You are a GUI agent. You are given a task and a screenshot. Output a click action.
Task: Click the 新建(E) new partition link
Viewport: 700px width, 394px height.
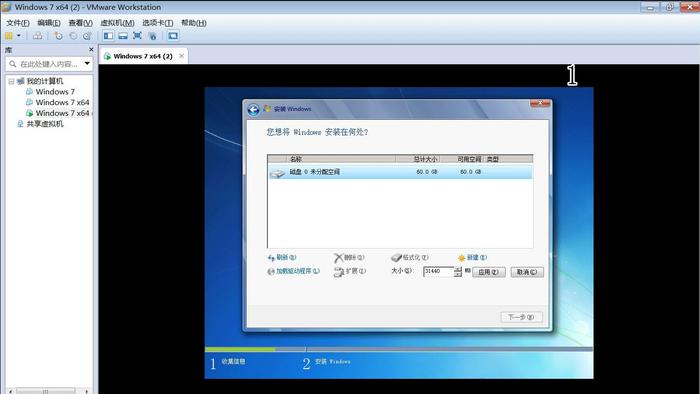[x=472, y=257]
